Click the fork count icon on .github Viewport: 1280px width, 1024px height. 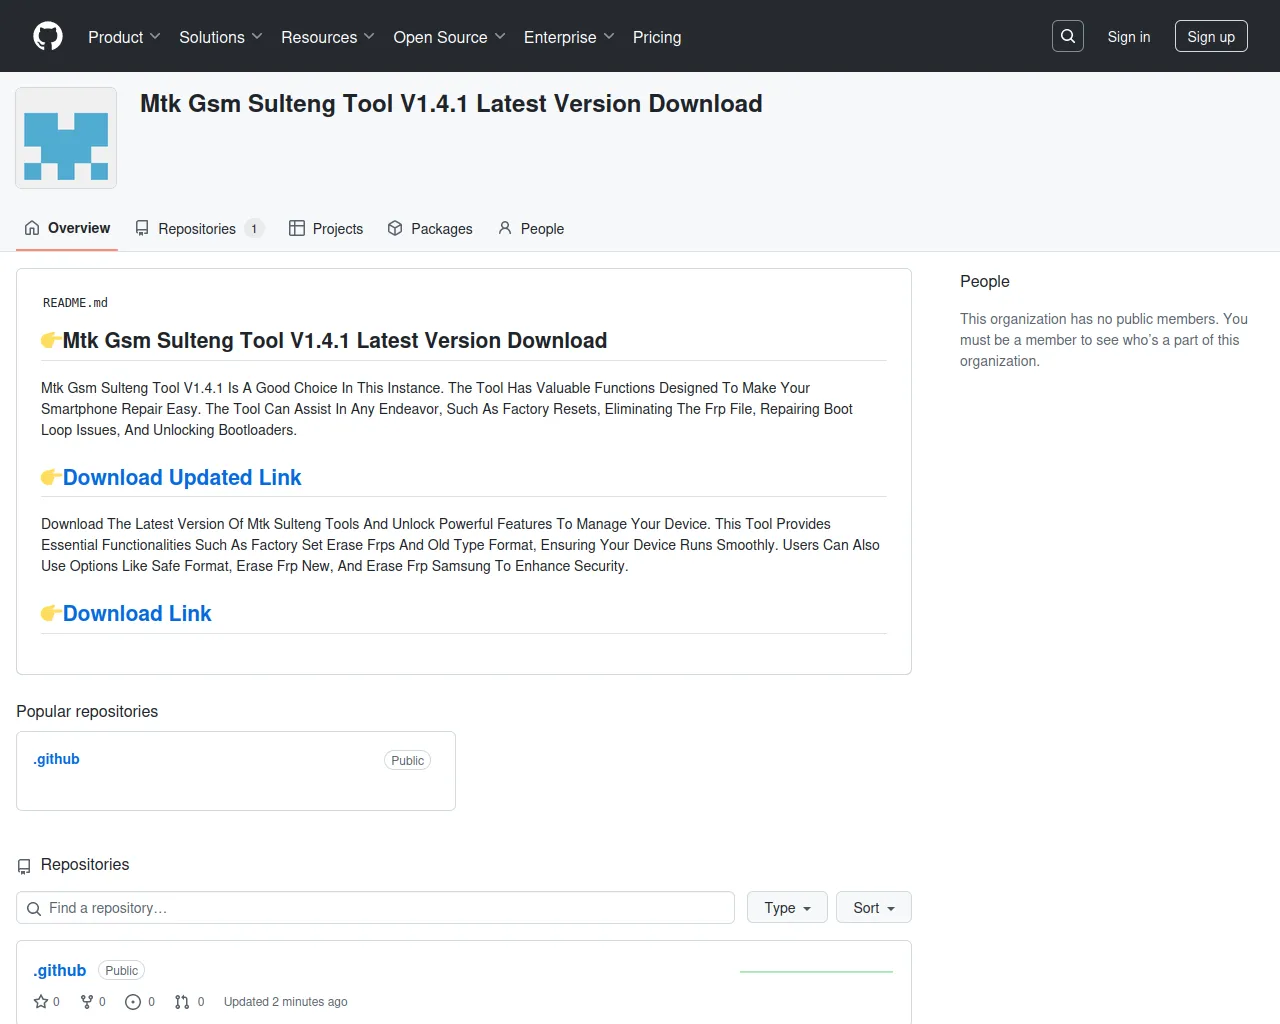click(85, 1001)
